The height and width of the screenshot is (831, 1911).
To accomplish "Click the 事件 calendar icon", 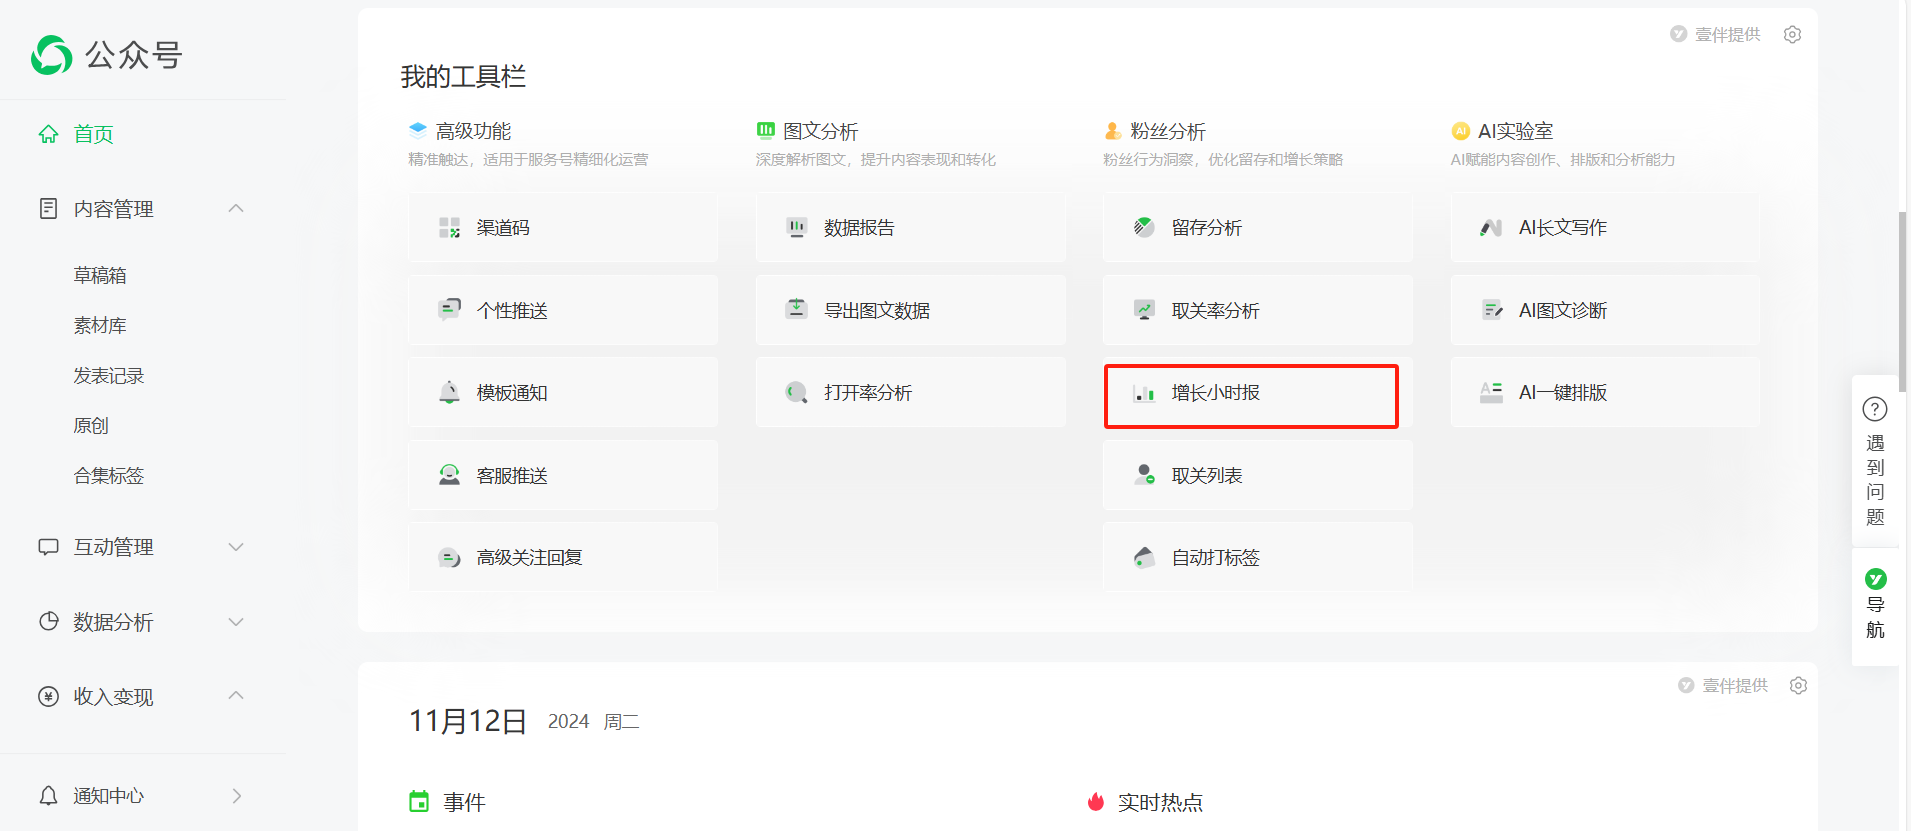I will [419, 801].
